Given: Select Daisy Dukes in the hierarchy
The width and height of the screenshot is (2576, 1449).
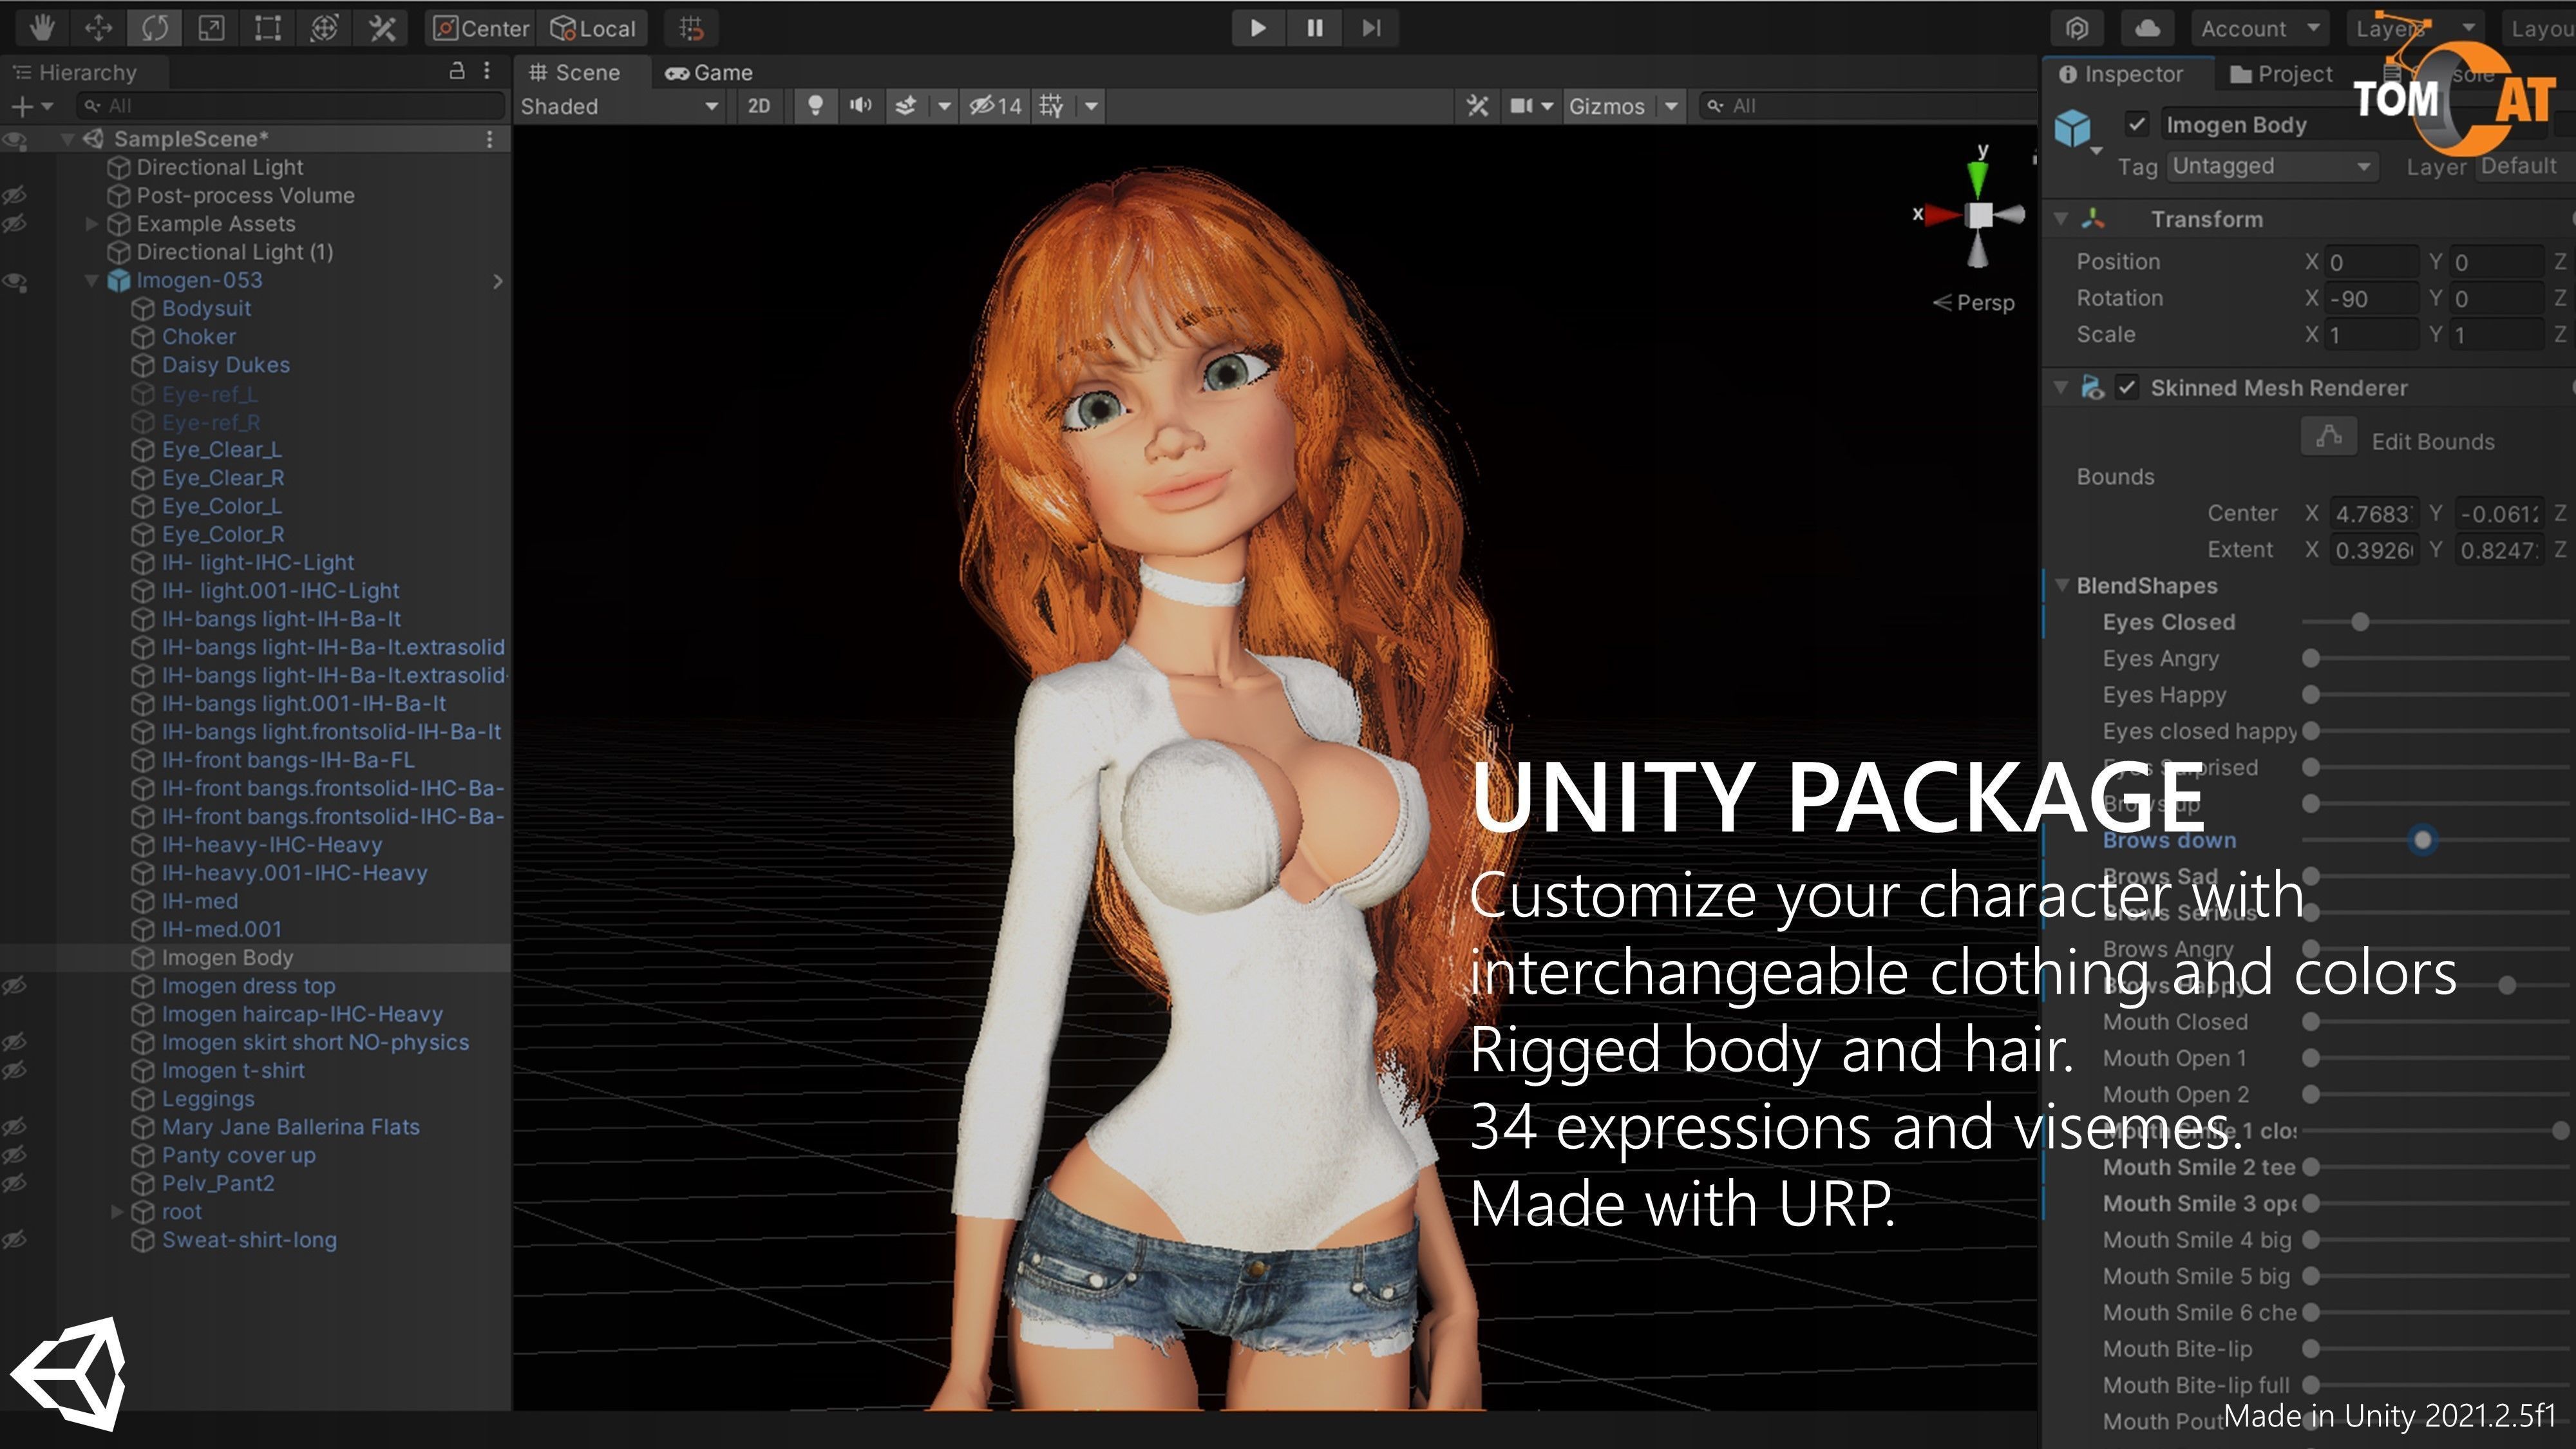Looking at the screenshot, I should 225,365.
